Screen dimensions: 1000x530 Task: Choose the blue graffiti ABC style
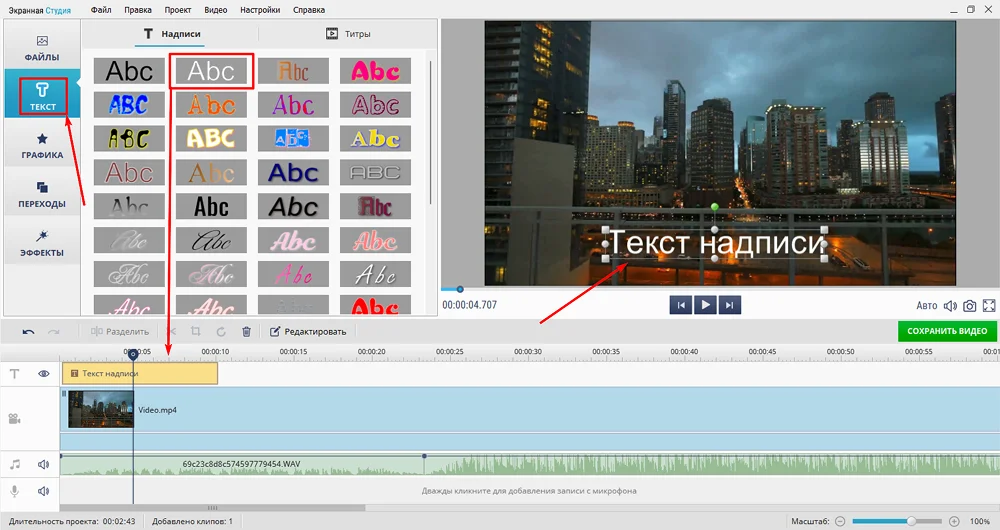pos(129,105)
